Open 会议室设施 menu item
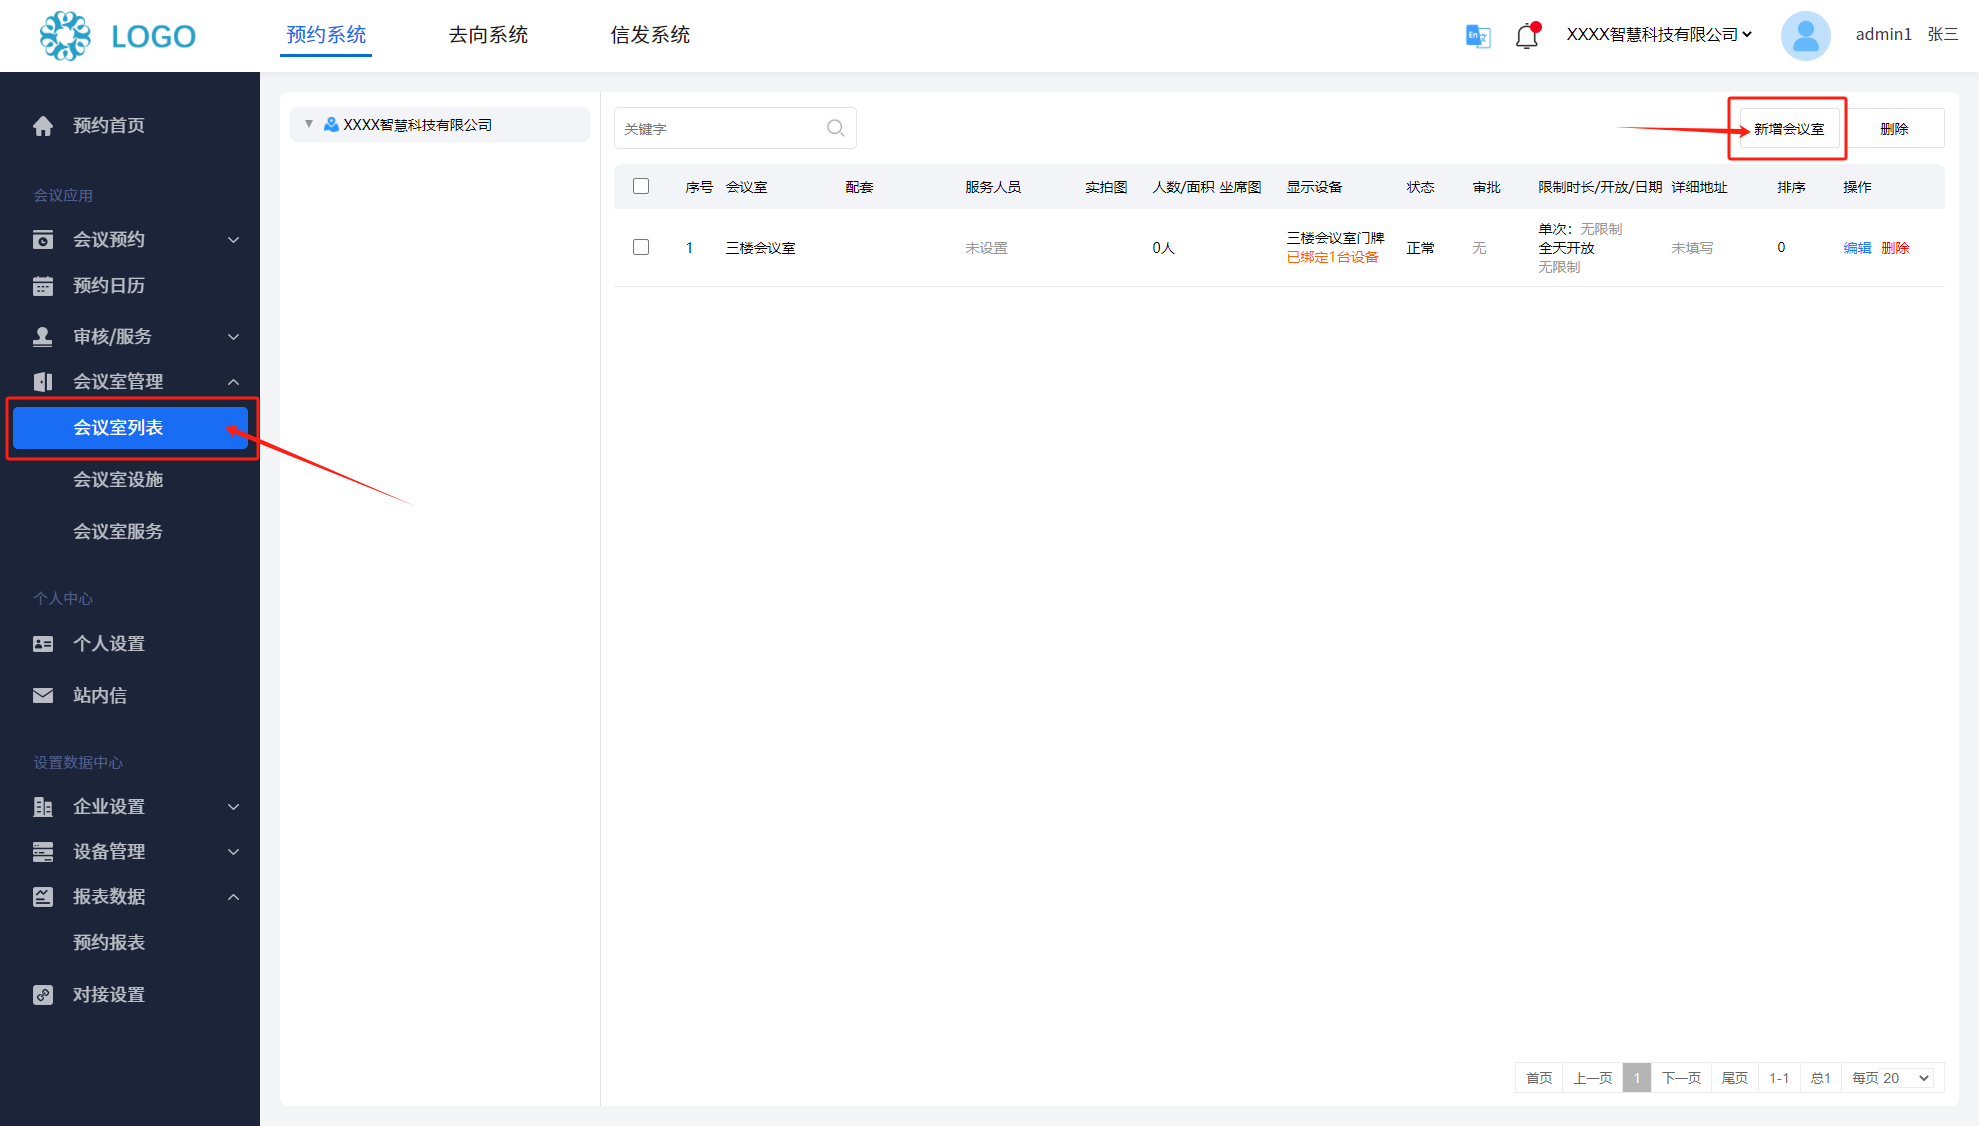 (118, 480)
